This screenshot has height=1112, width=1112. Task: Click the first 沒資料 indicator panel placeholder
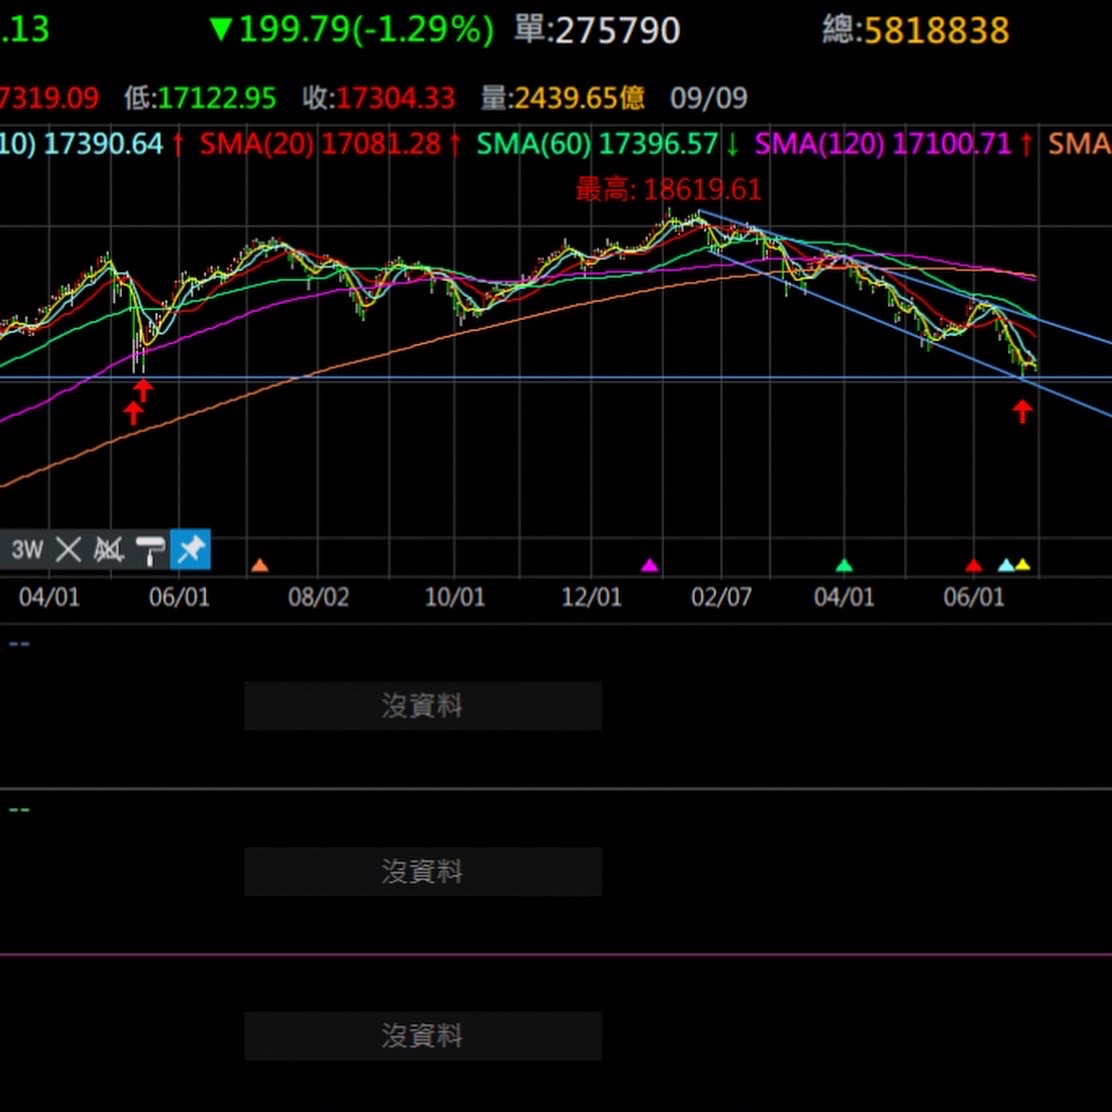pyautogui.click(x=423, y=706)
